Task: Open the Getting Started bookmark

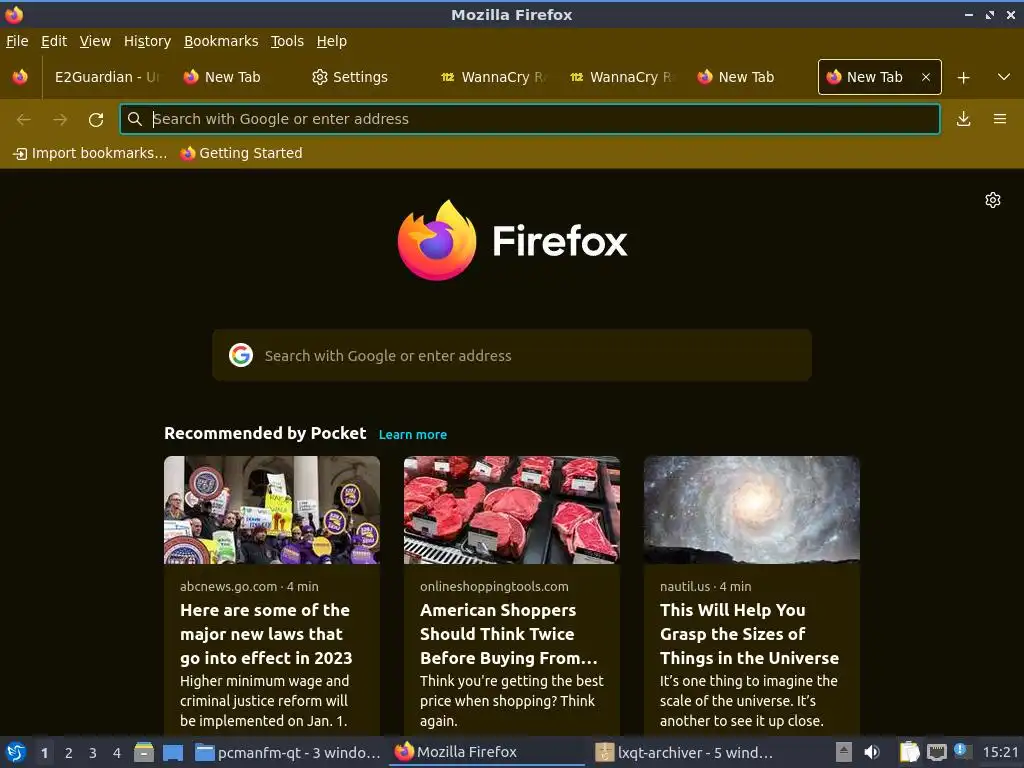Action: tap(242, 153)
